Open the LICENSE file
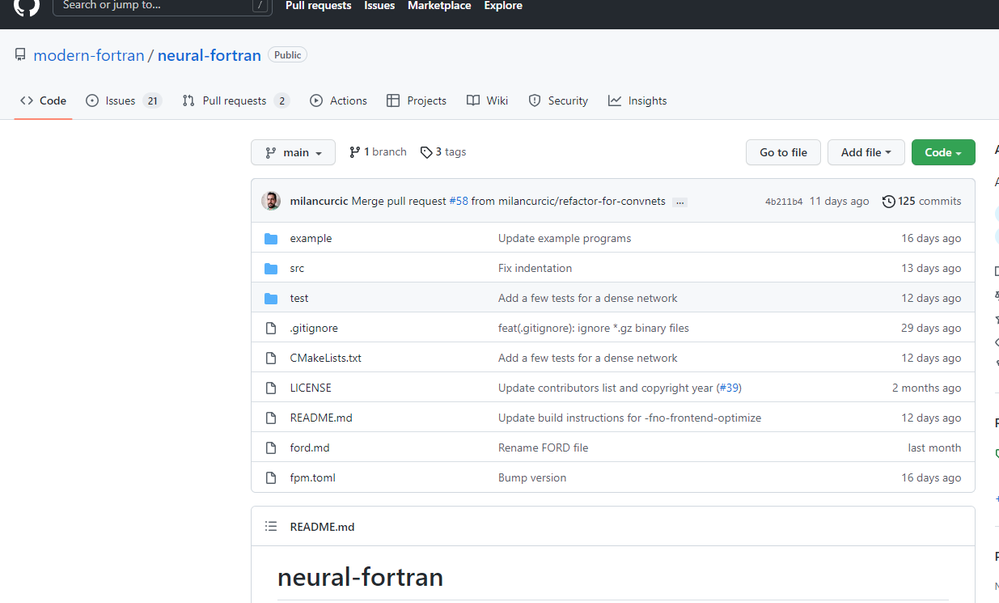The height and width of the screenshot is (603, 999). (x=310, y=388)
